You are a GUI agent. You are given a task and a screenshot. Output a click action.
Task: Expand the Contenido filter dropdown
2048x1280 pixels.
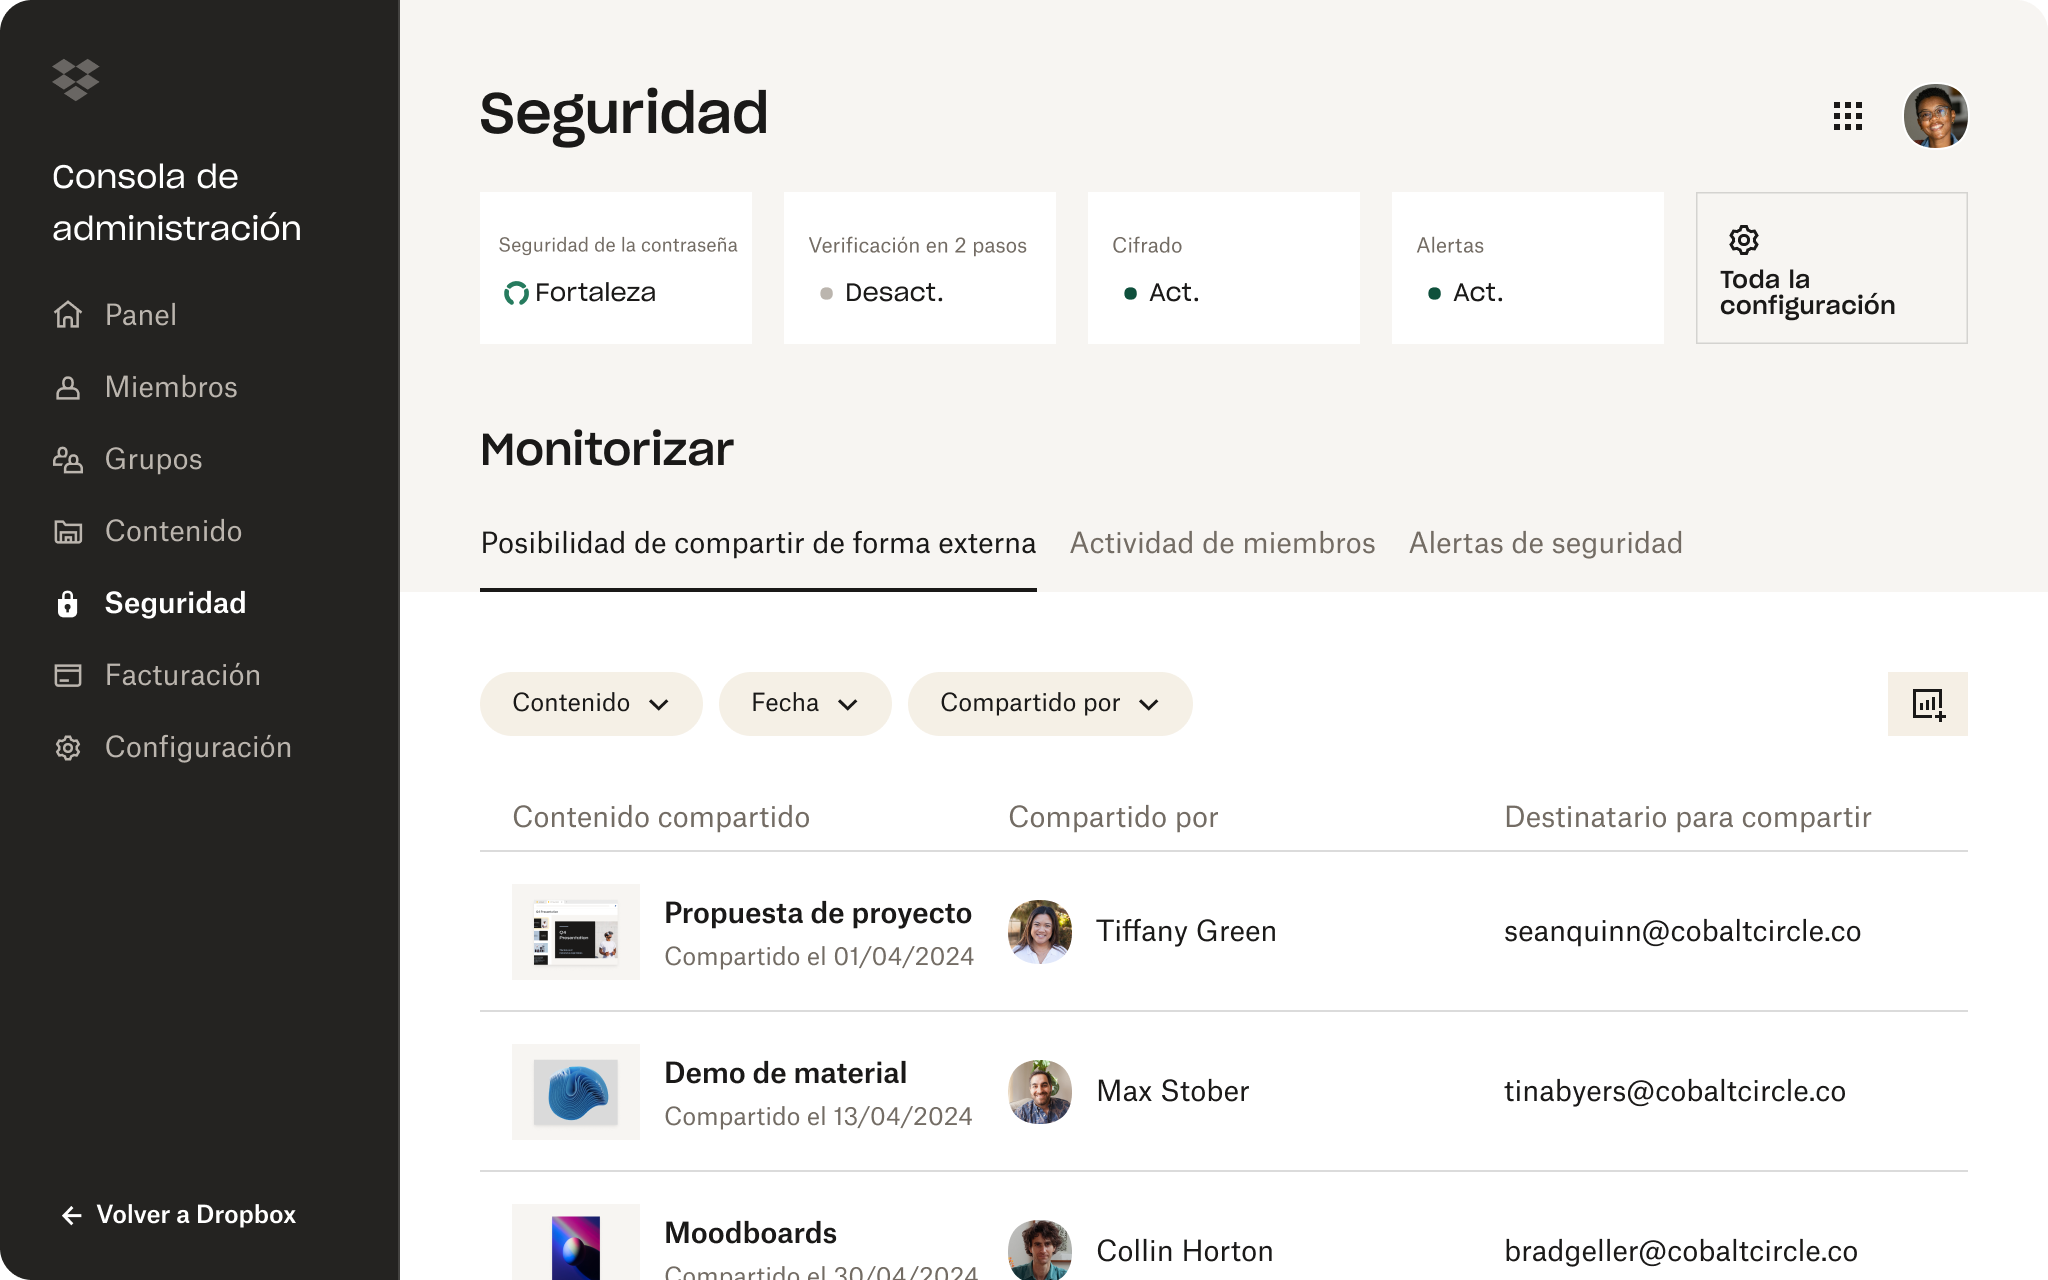click(x=591, y=704)
